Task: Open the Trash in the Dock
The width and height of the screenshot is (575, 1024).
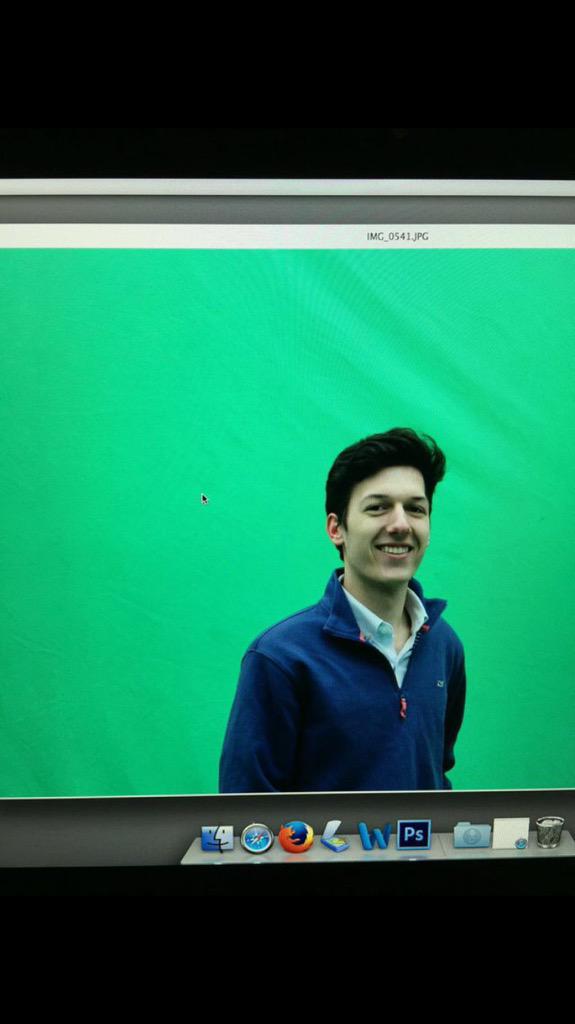Action: point(550,832)
